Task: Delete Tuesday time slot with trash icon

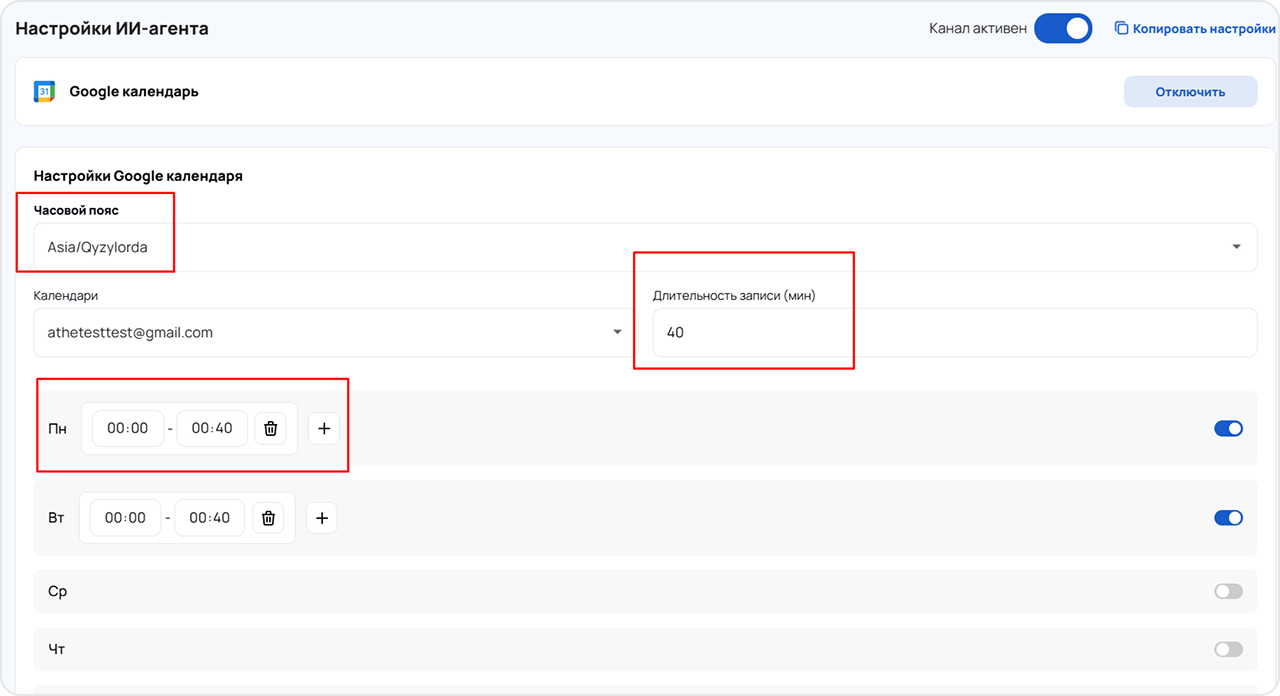Action: 268,518
